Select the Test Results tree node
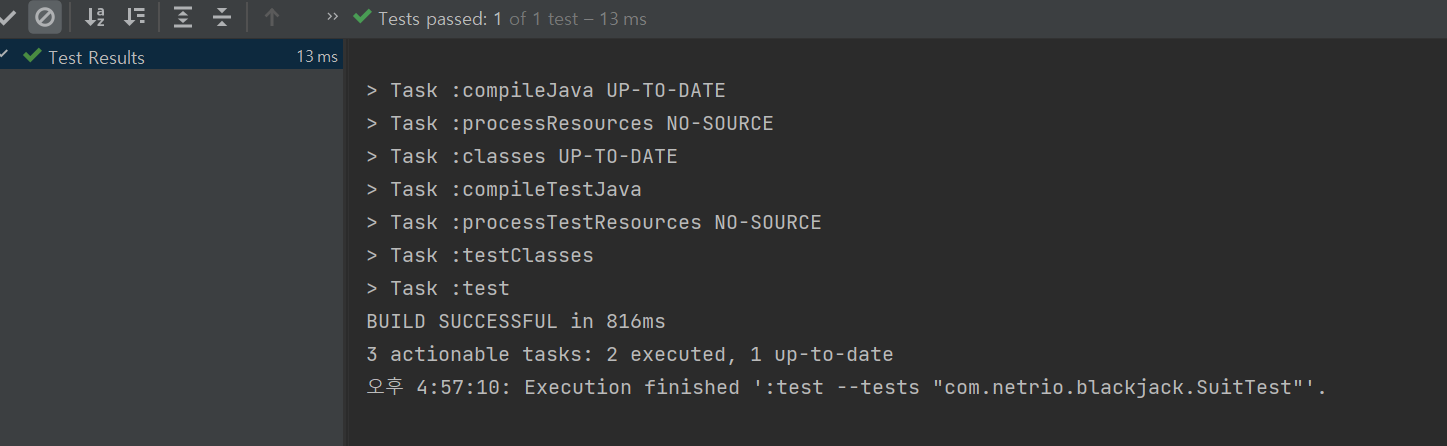Viewport: 1447px width, 446px height. pos(96,57)
